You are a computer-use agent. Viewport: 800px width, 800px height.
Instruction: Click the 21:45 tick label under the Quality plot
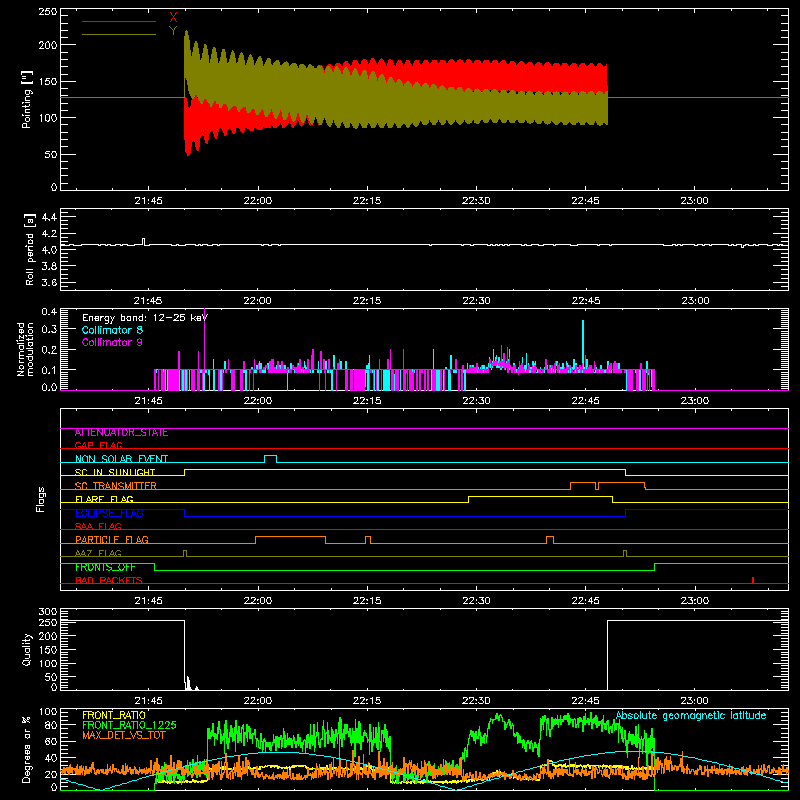[148, 701]
